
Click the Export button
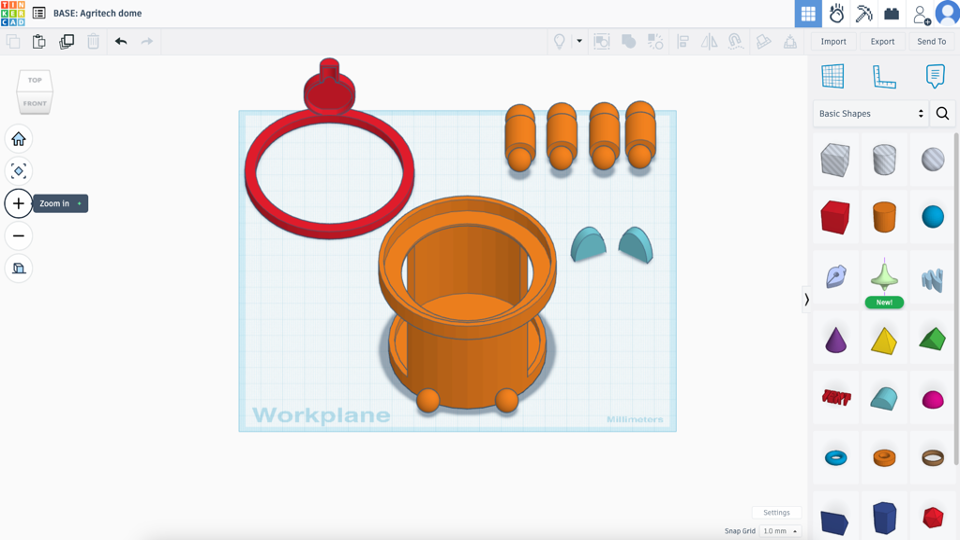882,42
